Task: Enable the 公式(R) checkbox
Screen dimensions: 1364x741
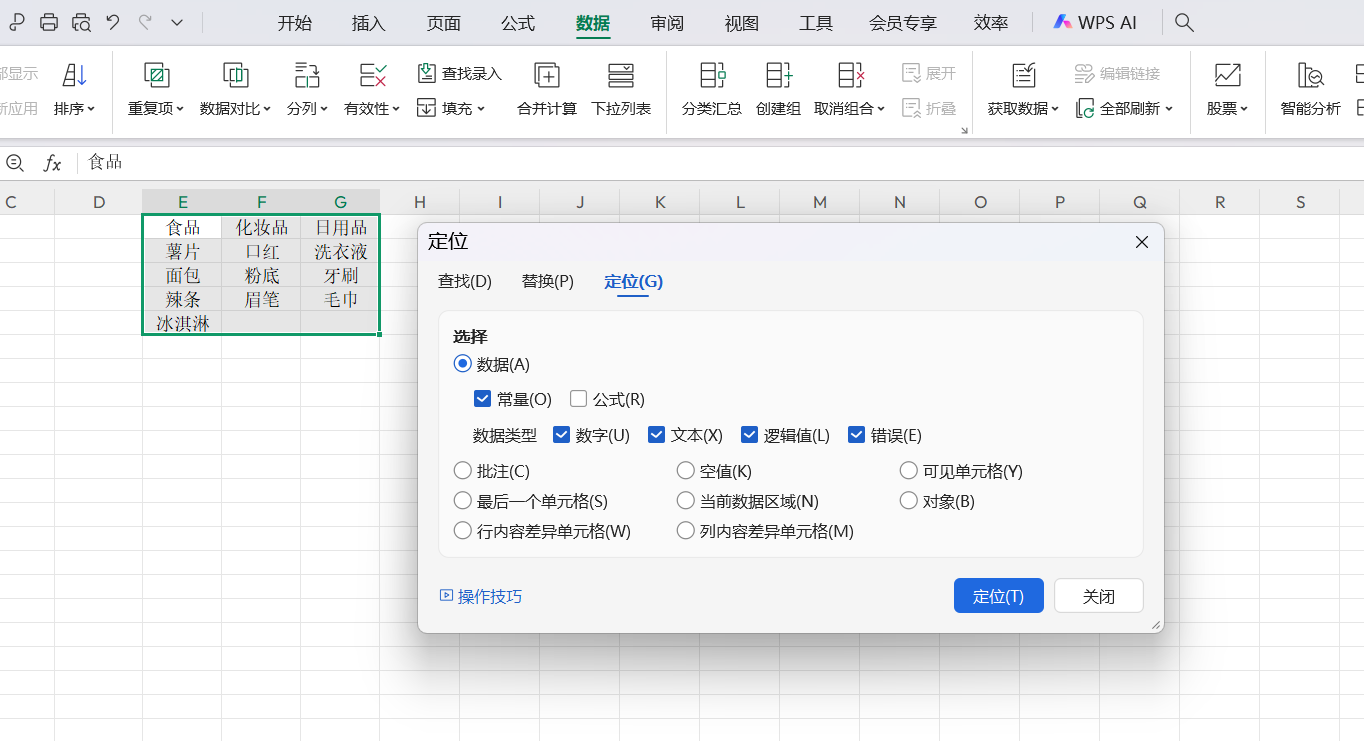Action: tap(578, 399)
